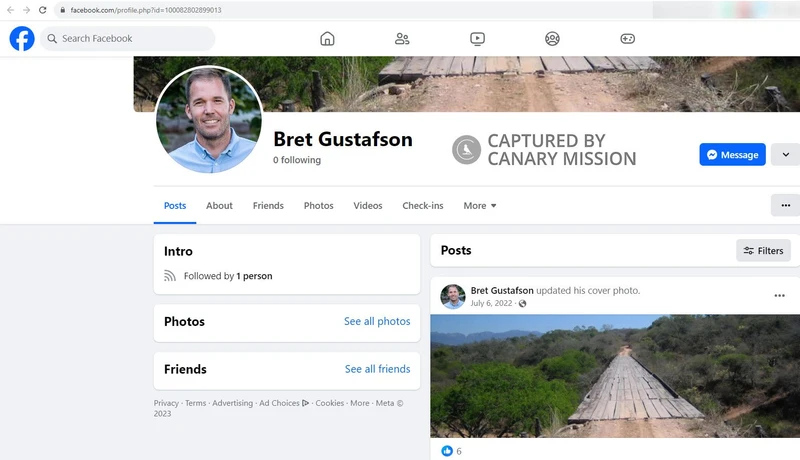Click Bret Gustafson name in the post header
The width and height of the screenshot is (800, 460).
tap(502, 290)
